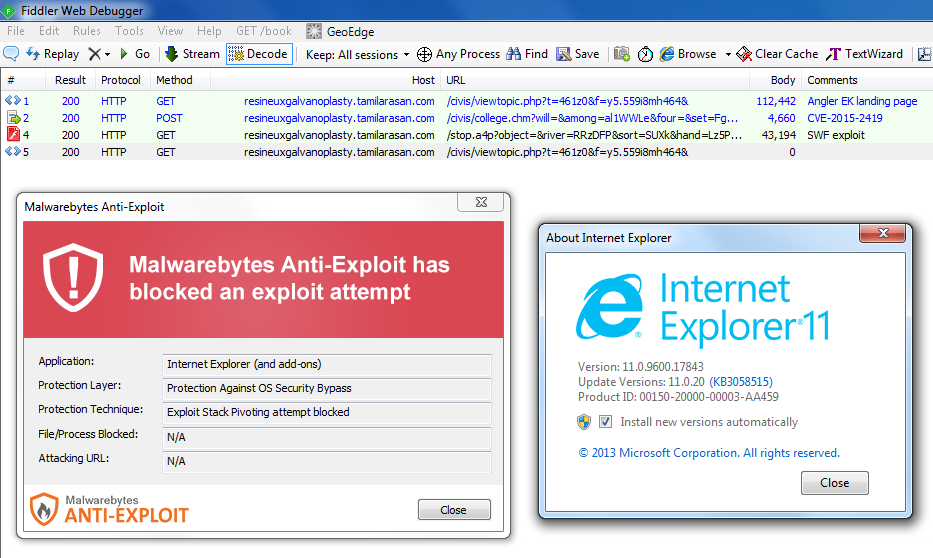Toggle the Decode button
933x558 pixels.
point(259,54)
